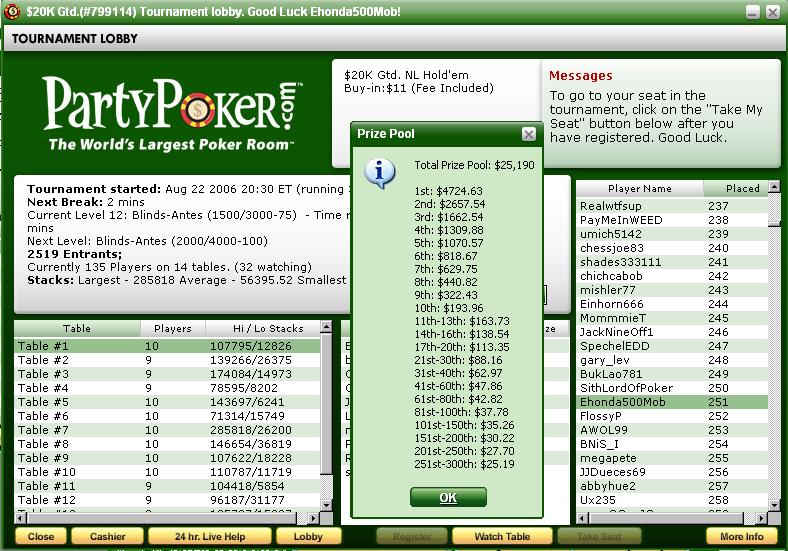This screenshot has height=551, width=788.
Task: Click left arrow of player list horizontal scrollbar
Action: tap(582, 518)
